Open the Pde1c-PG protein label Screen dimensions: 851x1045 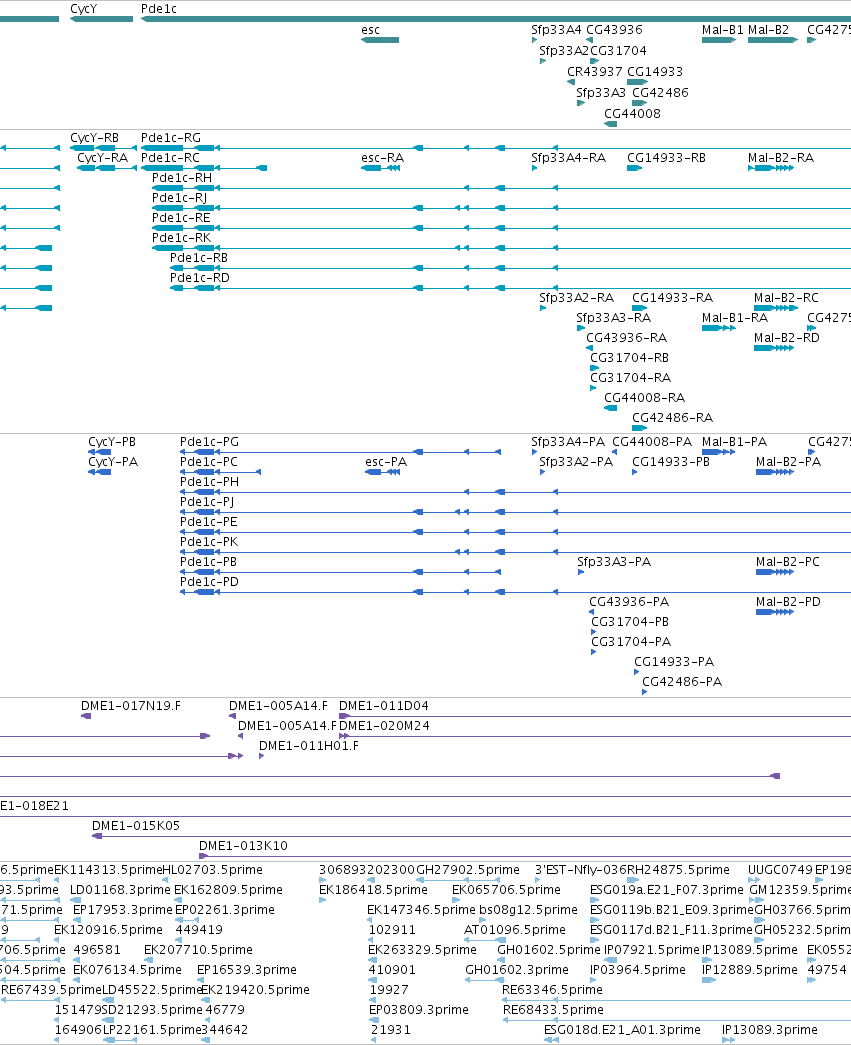(209, 442)
